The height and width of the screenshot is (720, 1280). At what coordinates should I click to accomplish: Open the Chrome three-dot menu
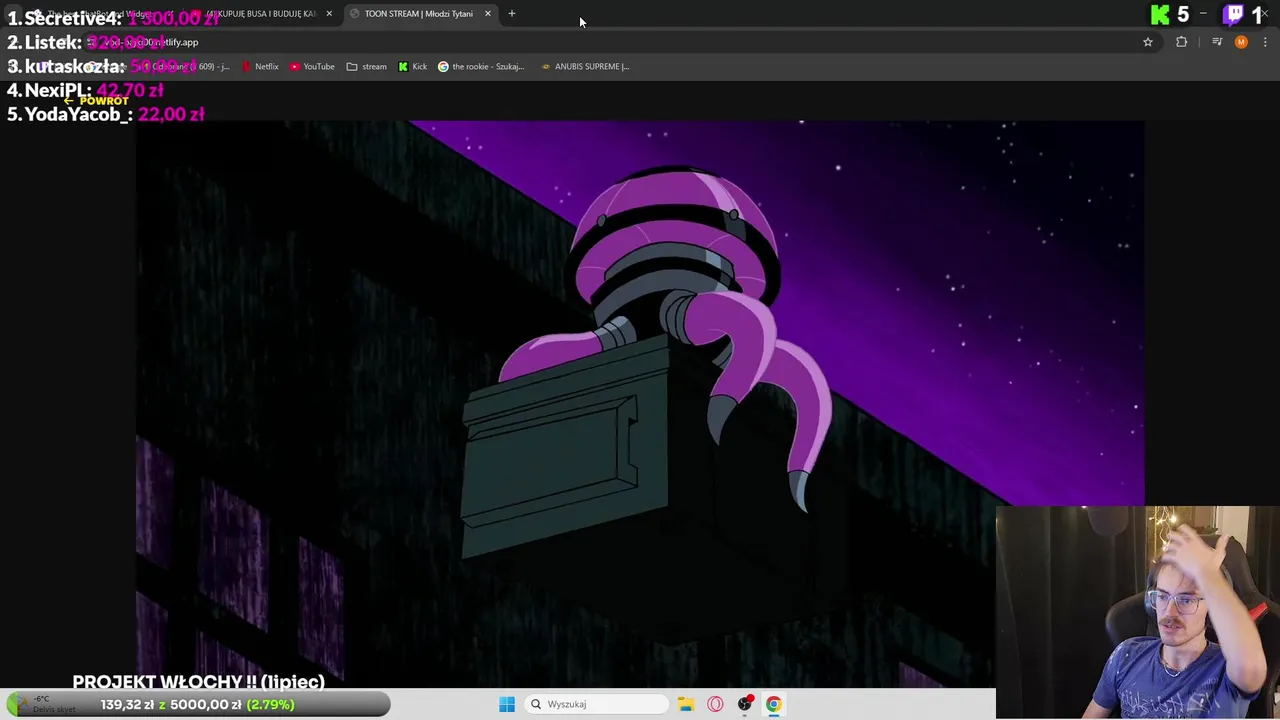pyautogui.click(x=1265, y=42)
